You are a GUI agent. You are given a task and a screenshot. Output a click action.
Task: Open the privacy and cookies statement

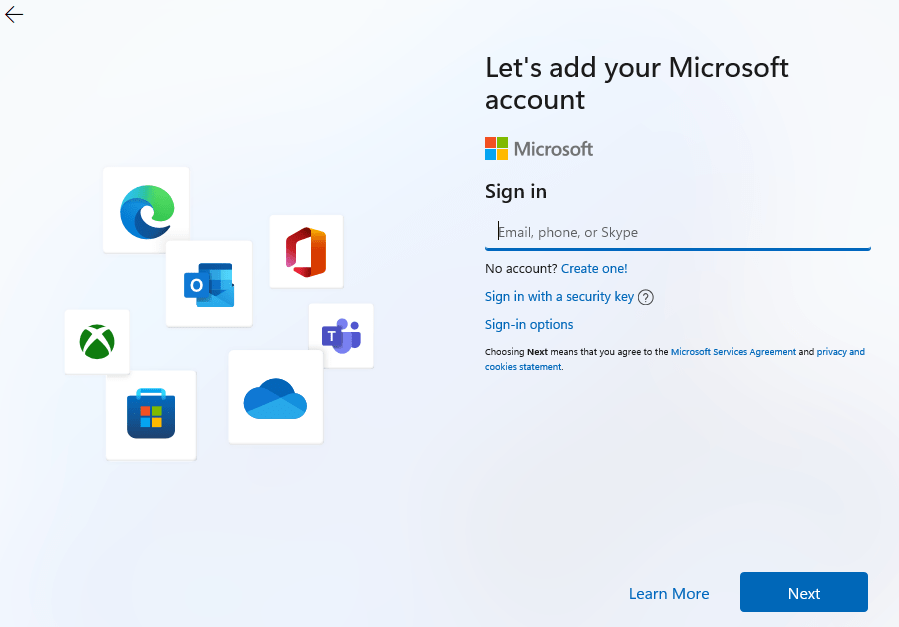click(675, 359)
